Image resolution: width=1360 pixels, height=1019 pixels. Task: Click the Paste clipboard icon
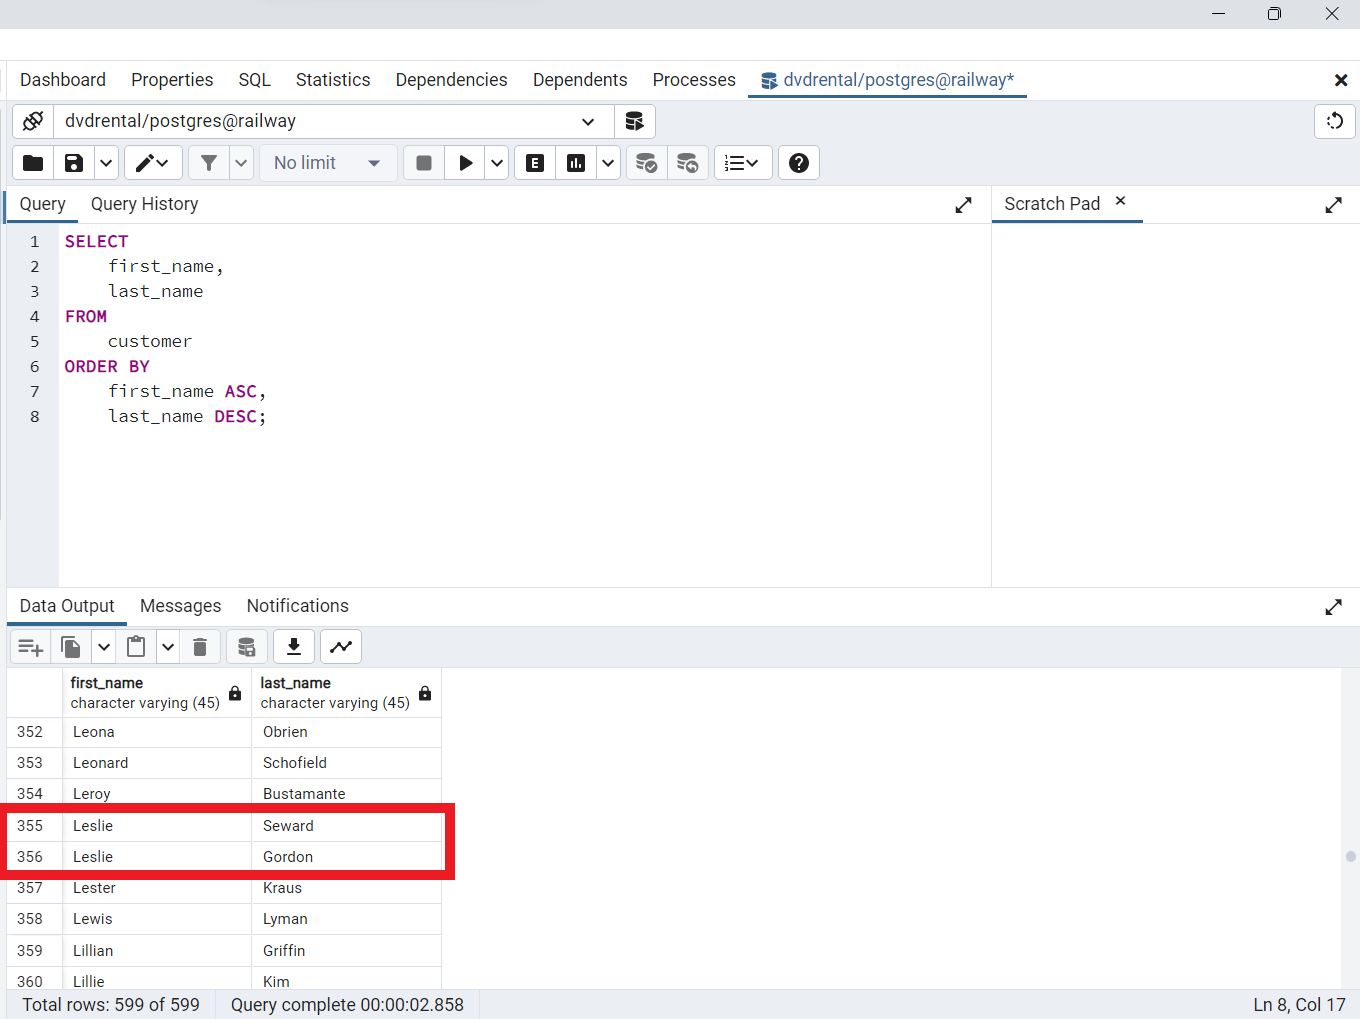136,647
